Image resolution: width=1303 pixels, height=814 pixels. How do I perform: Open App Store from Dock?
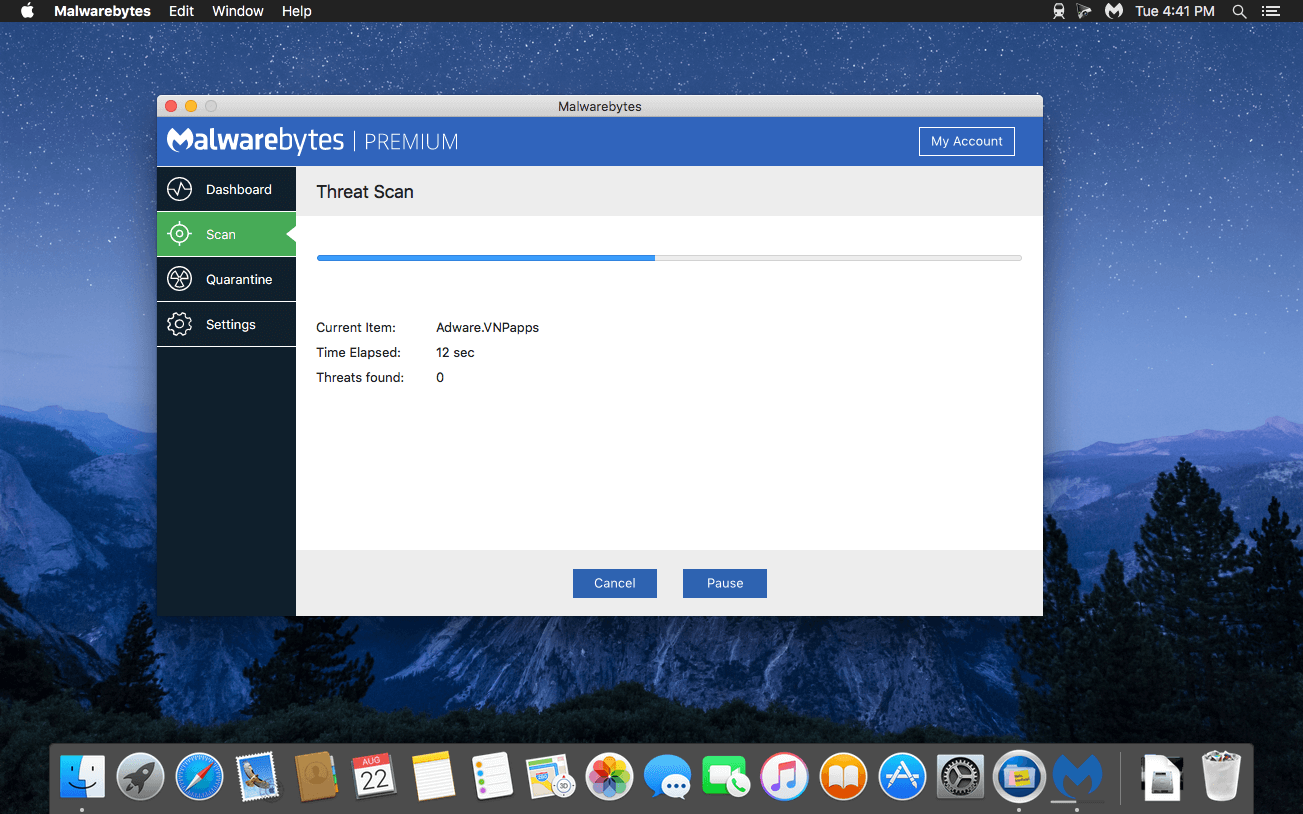pyautogui.click(x=902, y=776)
